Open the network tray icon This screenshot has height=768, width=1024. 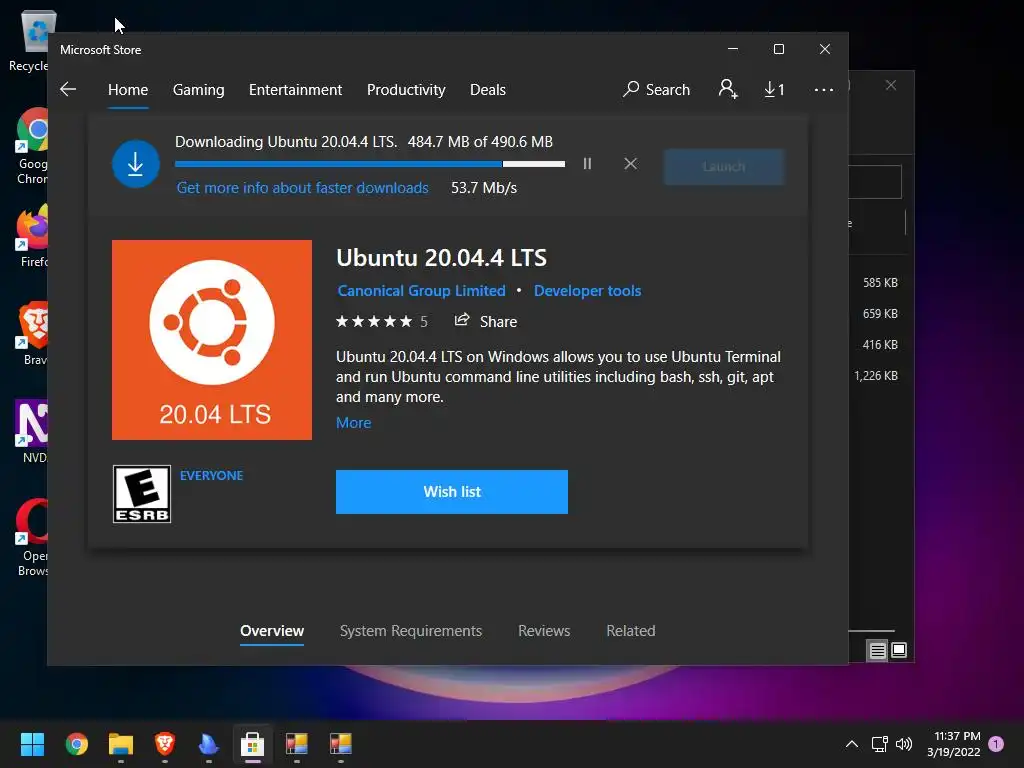[880, 744]
